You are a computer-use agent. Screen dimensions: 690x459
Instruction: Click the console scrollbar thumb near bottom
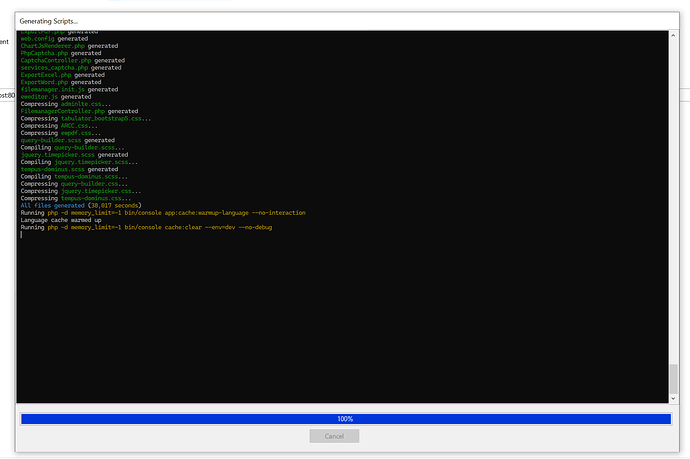coord(675,380)
